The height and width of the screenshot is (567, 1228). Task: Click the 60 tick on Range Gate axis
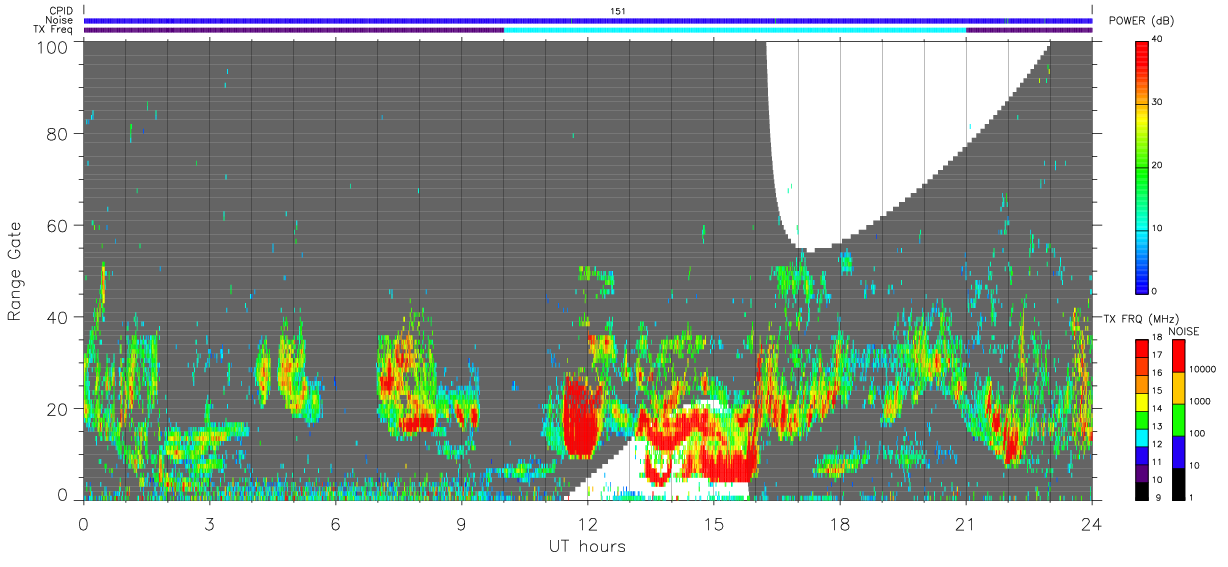(57, 225)
